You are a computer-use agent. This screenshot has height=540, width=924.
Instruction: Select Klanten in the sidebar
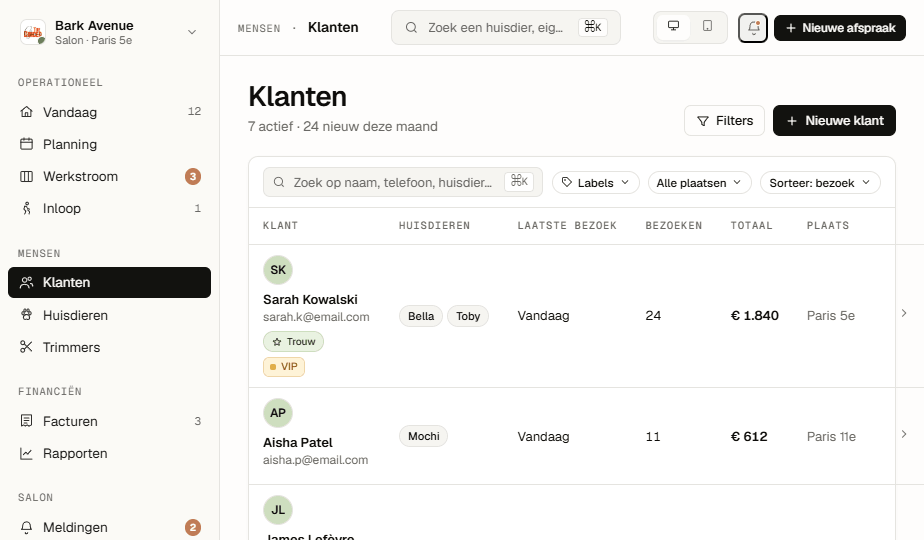click(110, 282)
